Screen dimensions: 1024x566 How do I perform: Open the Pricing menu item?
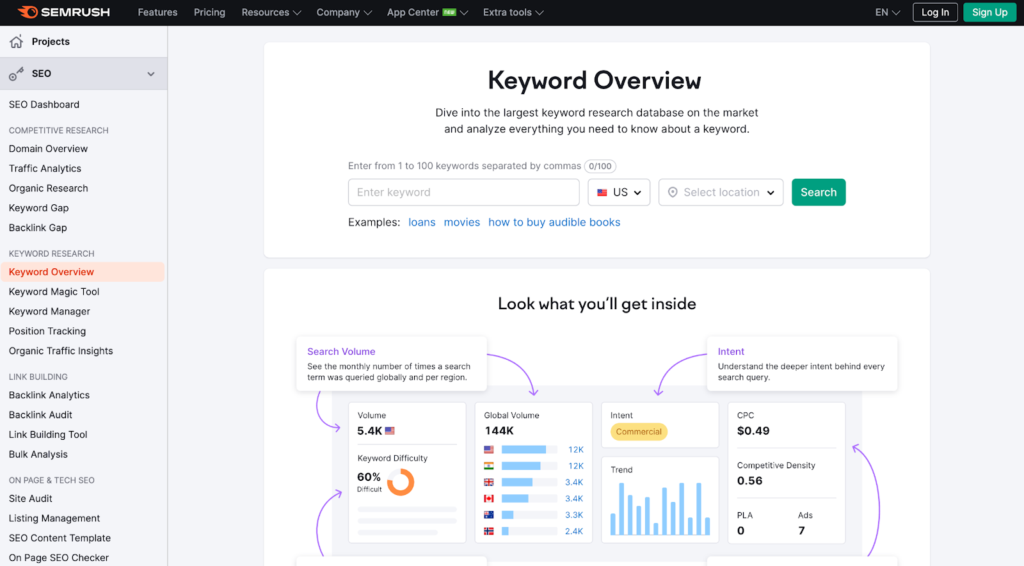tap(210, 12)
